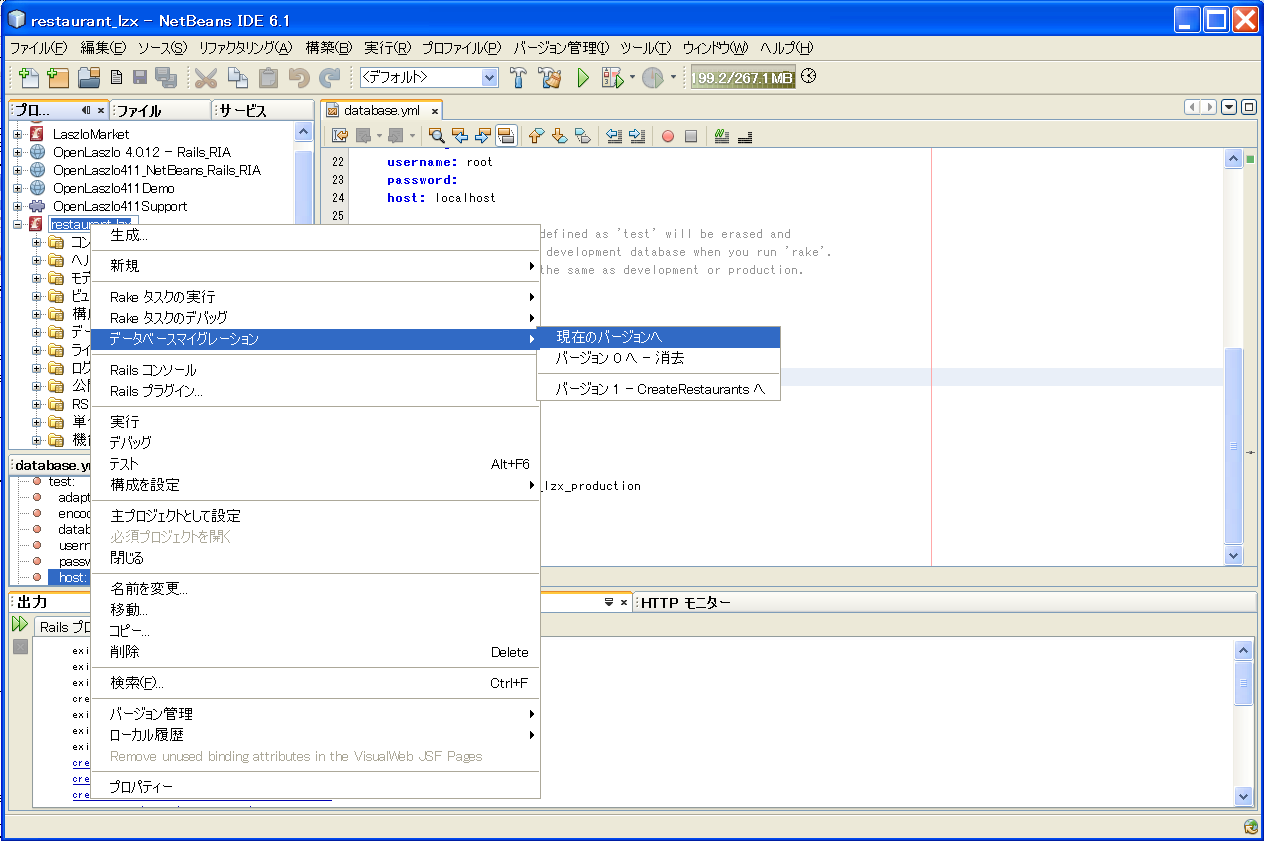Collapse the restaurant_lzx project node

(x=17, y=224)
